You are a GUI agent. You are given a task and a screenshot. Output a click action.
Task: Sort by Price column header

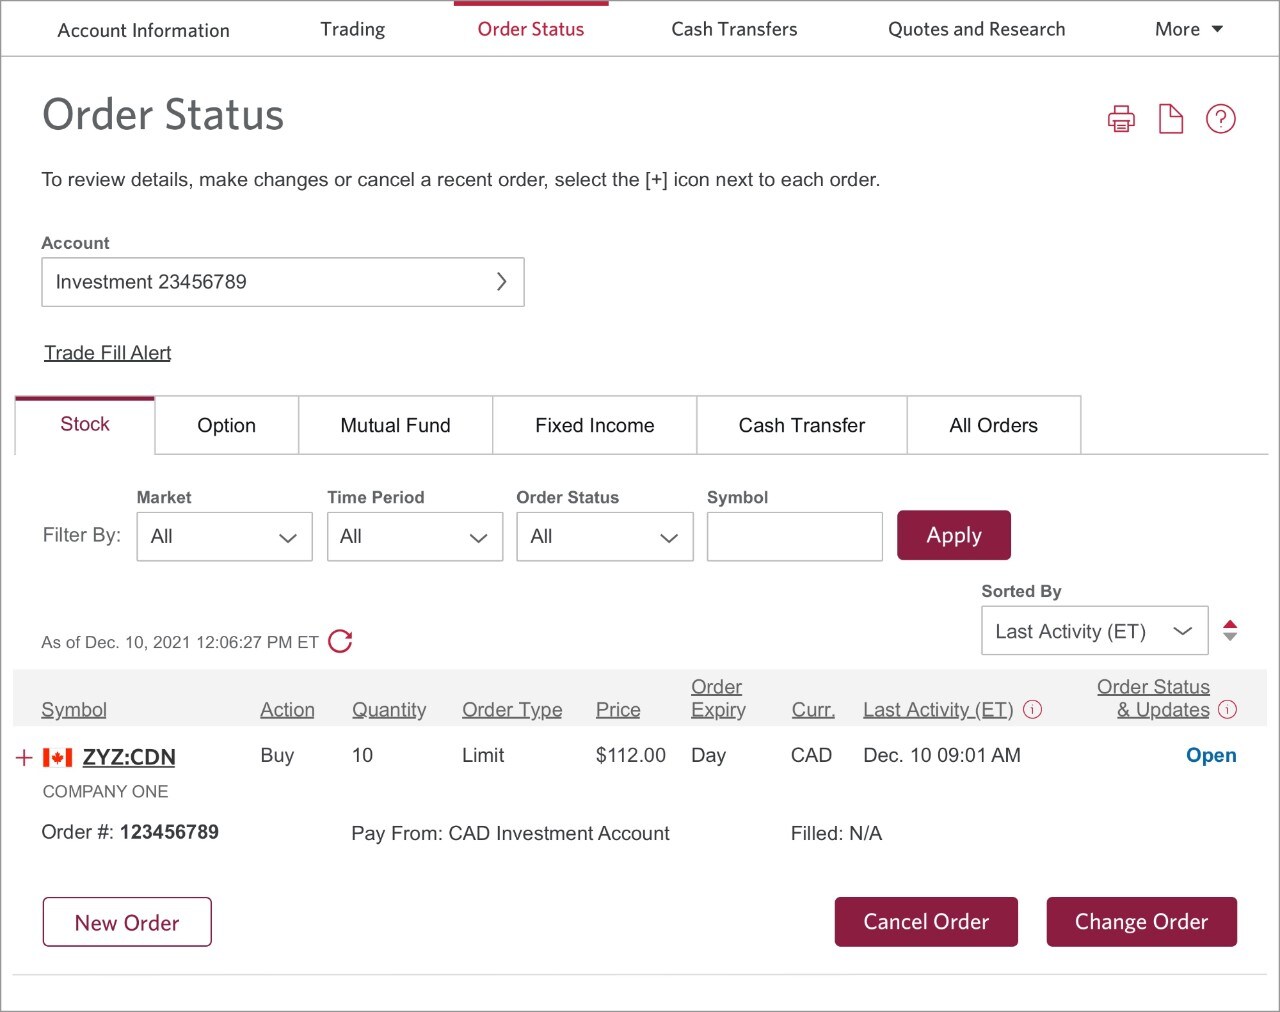point(618,709)
